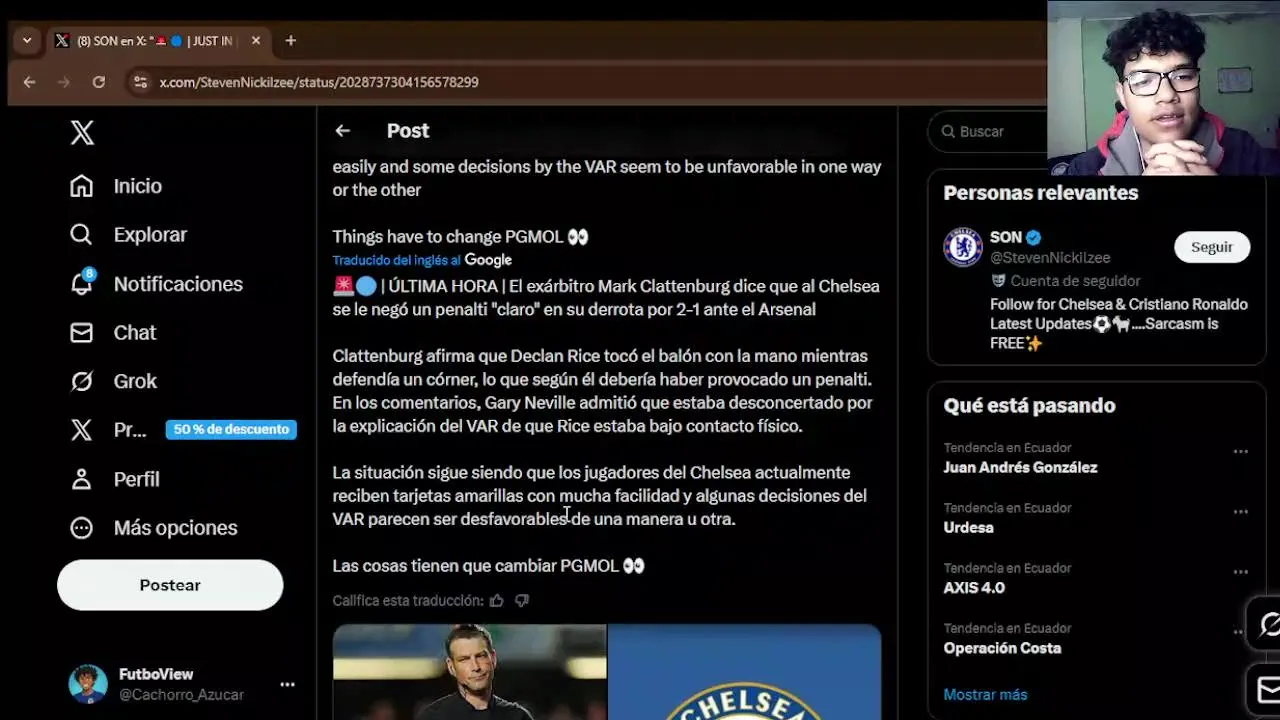This screenshot has height=720, width=1280.
Task: Click browser forward arrow
Action: (64, 82)
